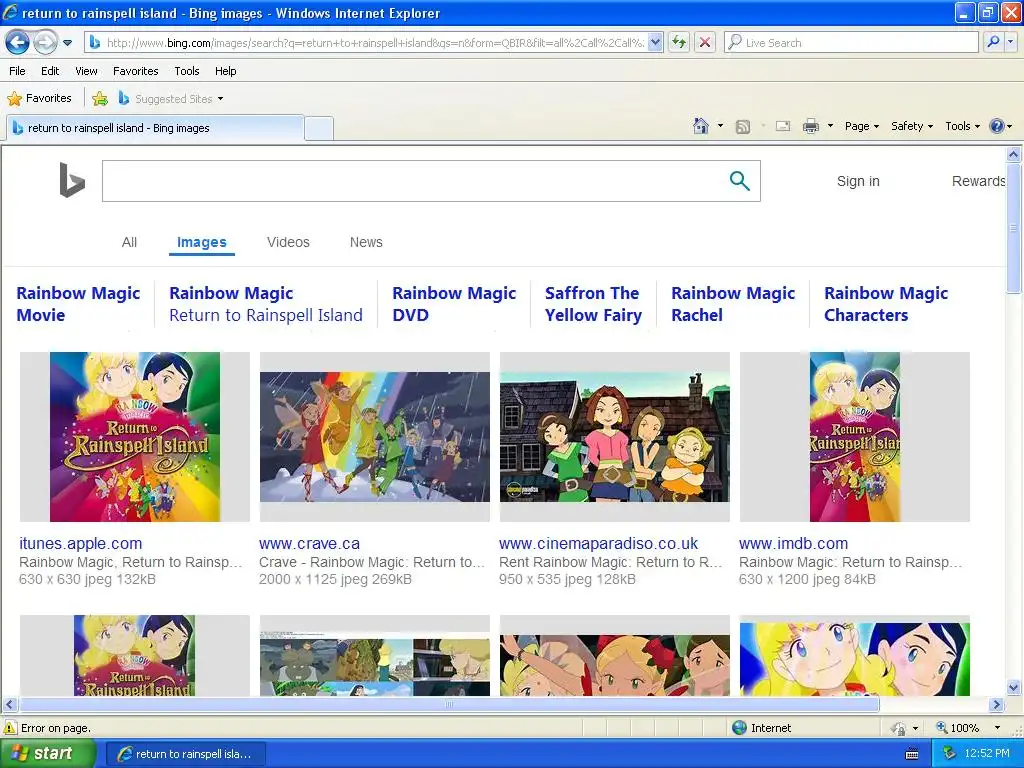Click the Add to Favorites Bar icon
The width and height of the screenshot is (1024, 768).
point(100,99)
